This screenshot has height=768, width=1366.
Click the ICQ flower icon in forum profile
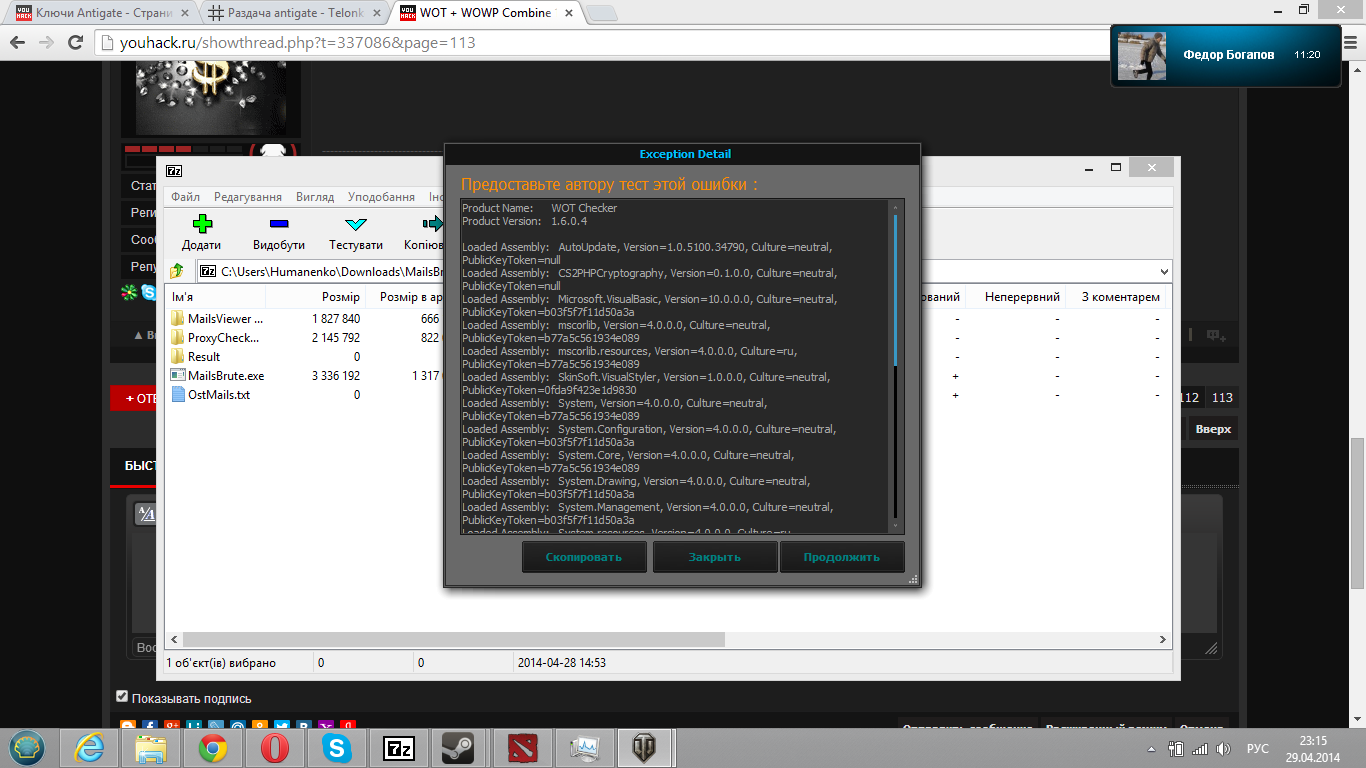(128, 292)
